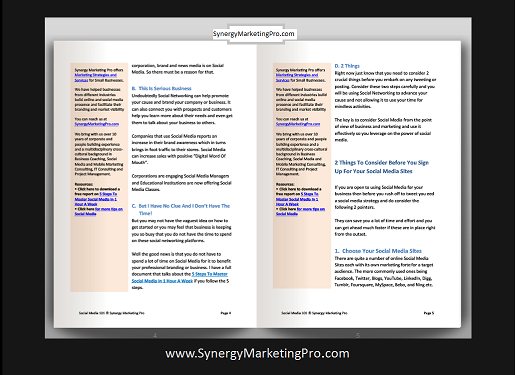Open the 5 Steps sidebar link on page 4

(96, 199)
